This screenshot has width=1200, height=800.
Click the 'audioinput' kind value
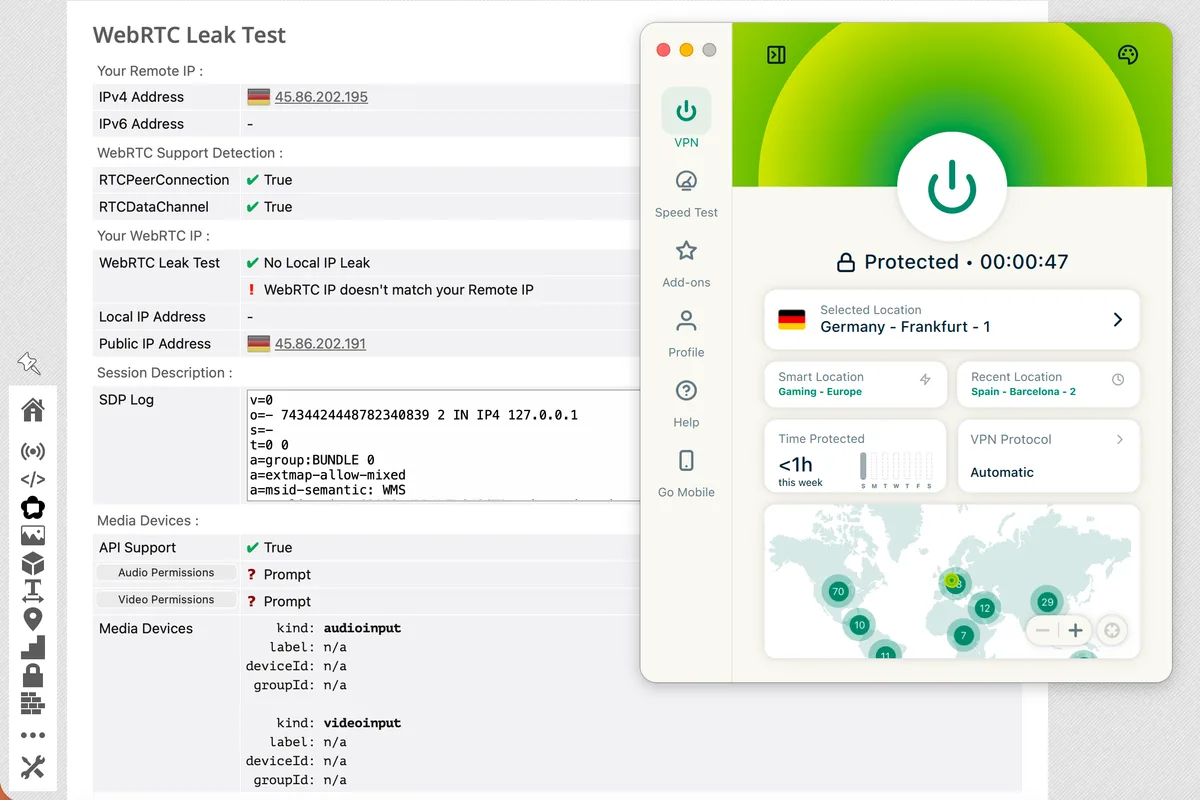coord(362,628)
